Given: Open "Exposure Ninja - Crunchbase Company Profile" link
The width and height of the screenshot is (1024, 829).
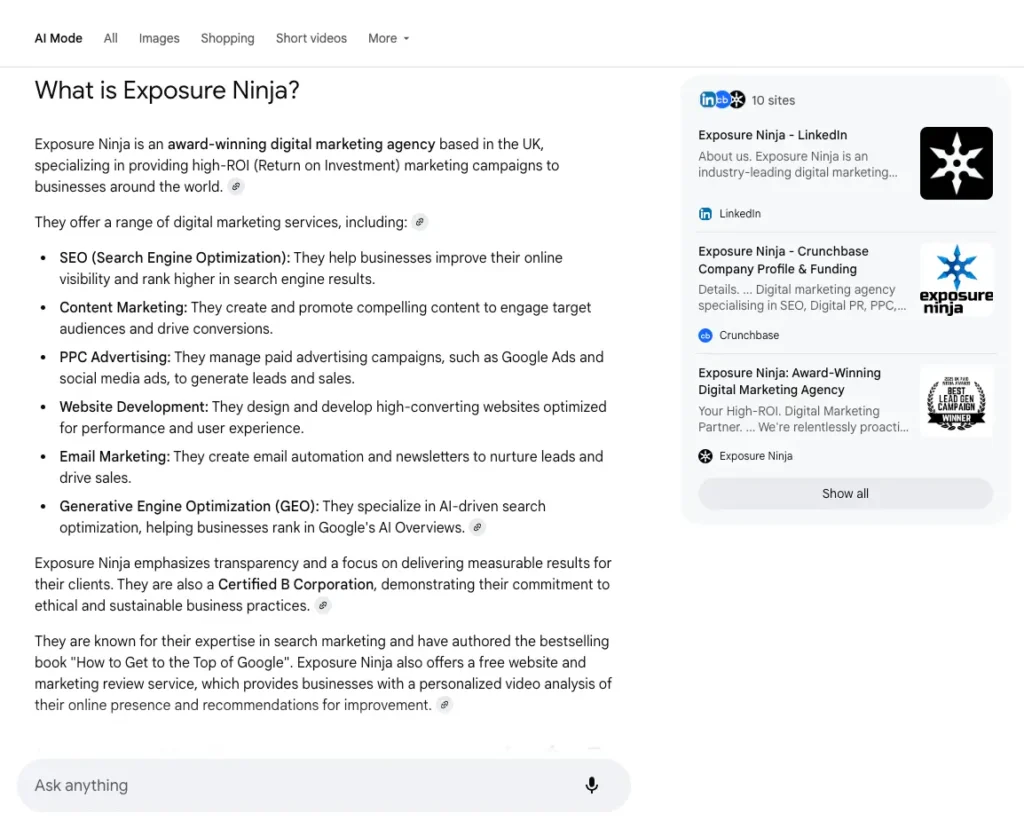Looking at the screenshot, I should click(783, 260).
